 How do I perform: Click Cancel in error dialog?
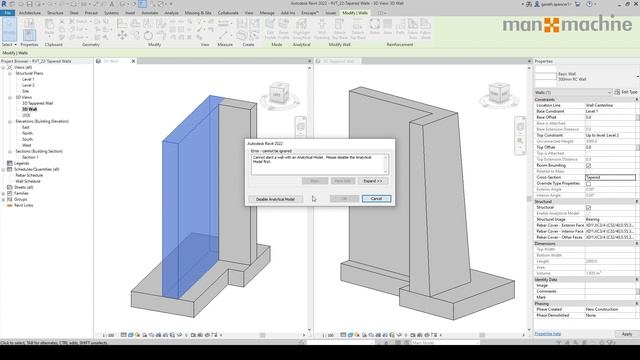[x=376, y=199]
